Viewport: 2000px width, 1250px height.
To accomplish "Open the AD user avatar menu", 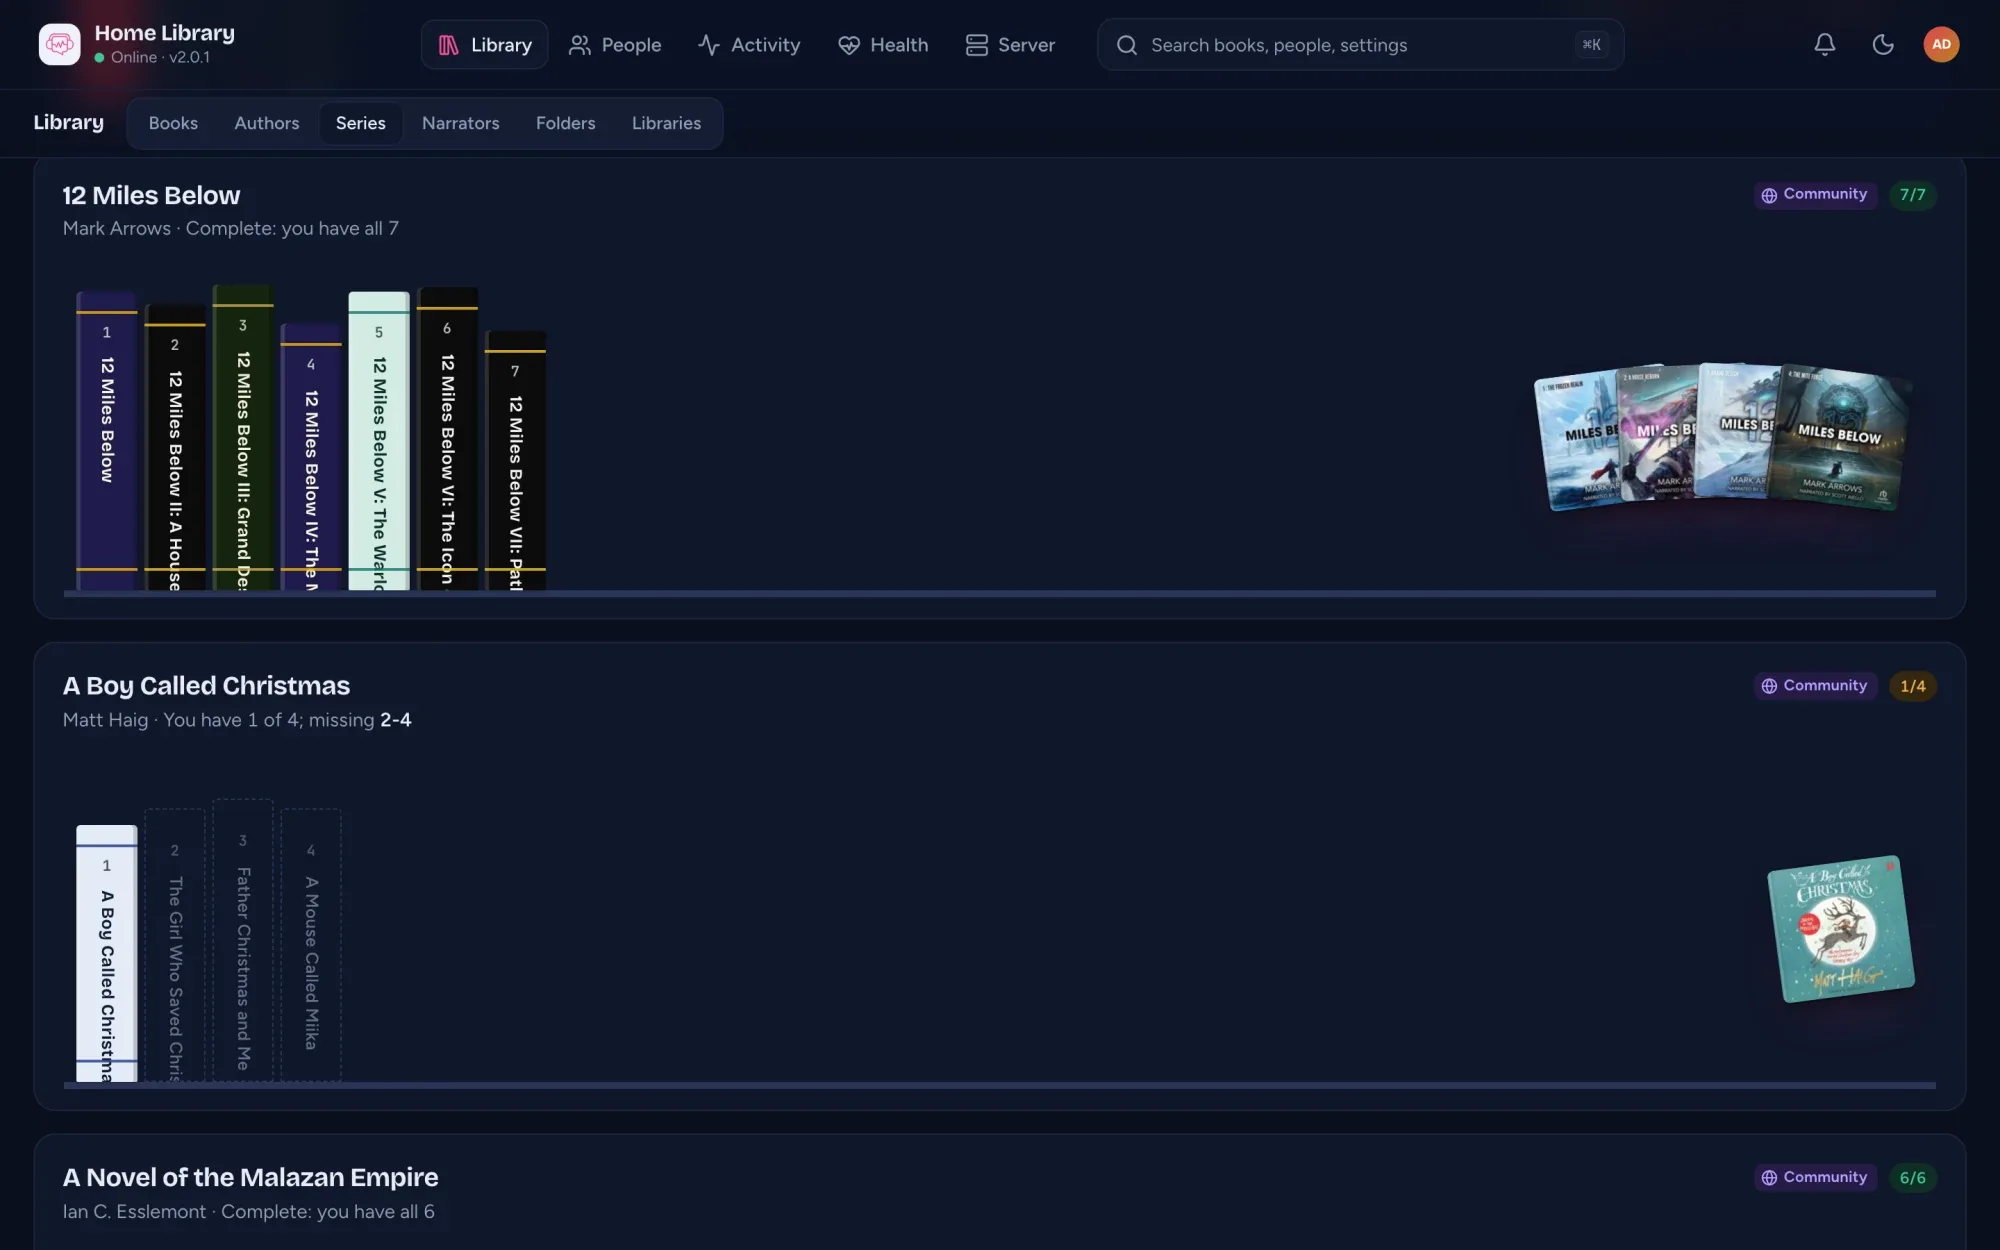I will pos(1941,44).
